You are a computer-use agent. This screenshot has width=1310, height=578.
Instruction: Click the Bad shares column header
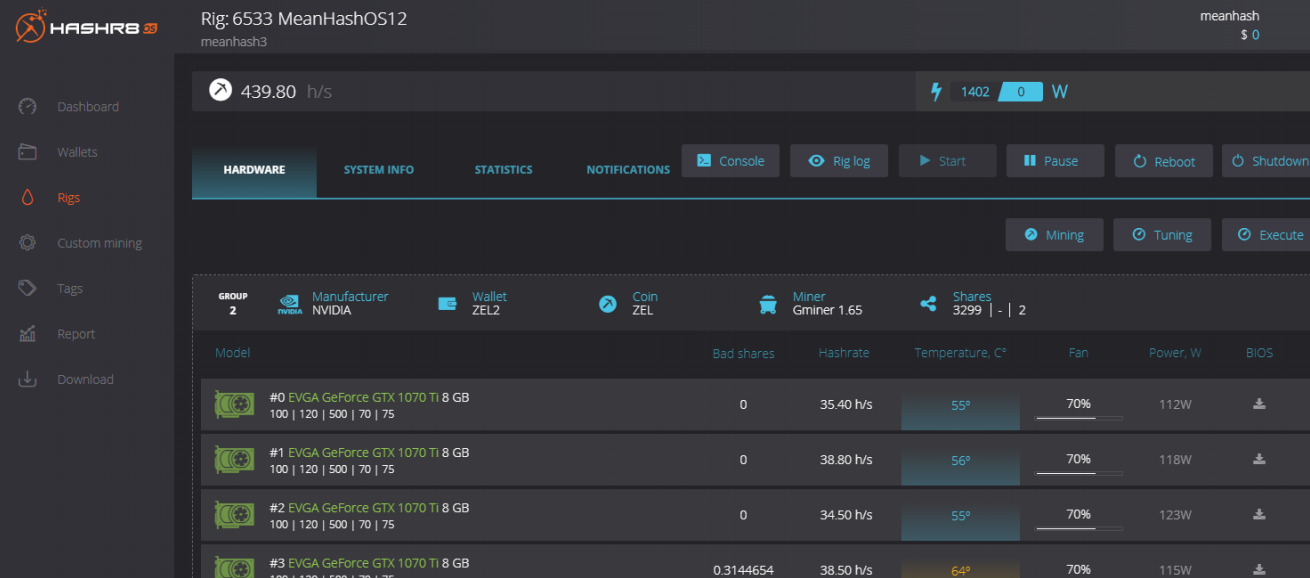pyautogui.click(x=743, y=353)
